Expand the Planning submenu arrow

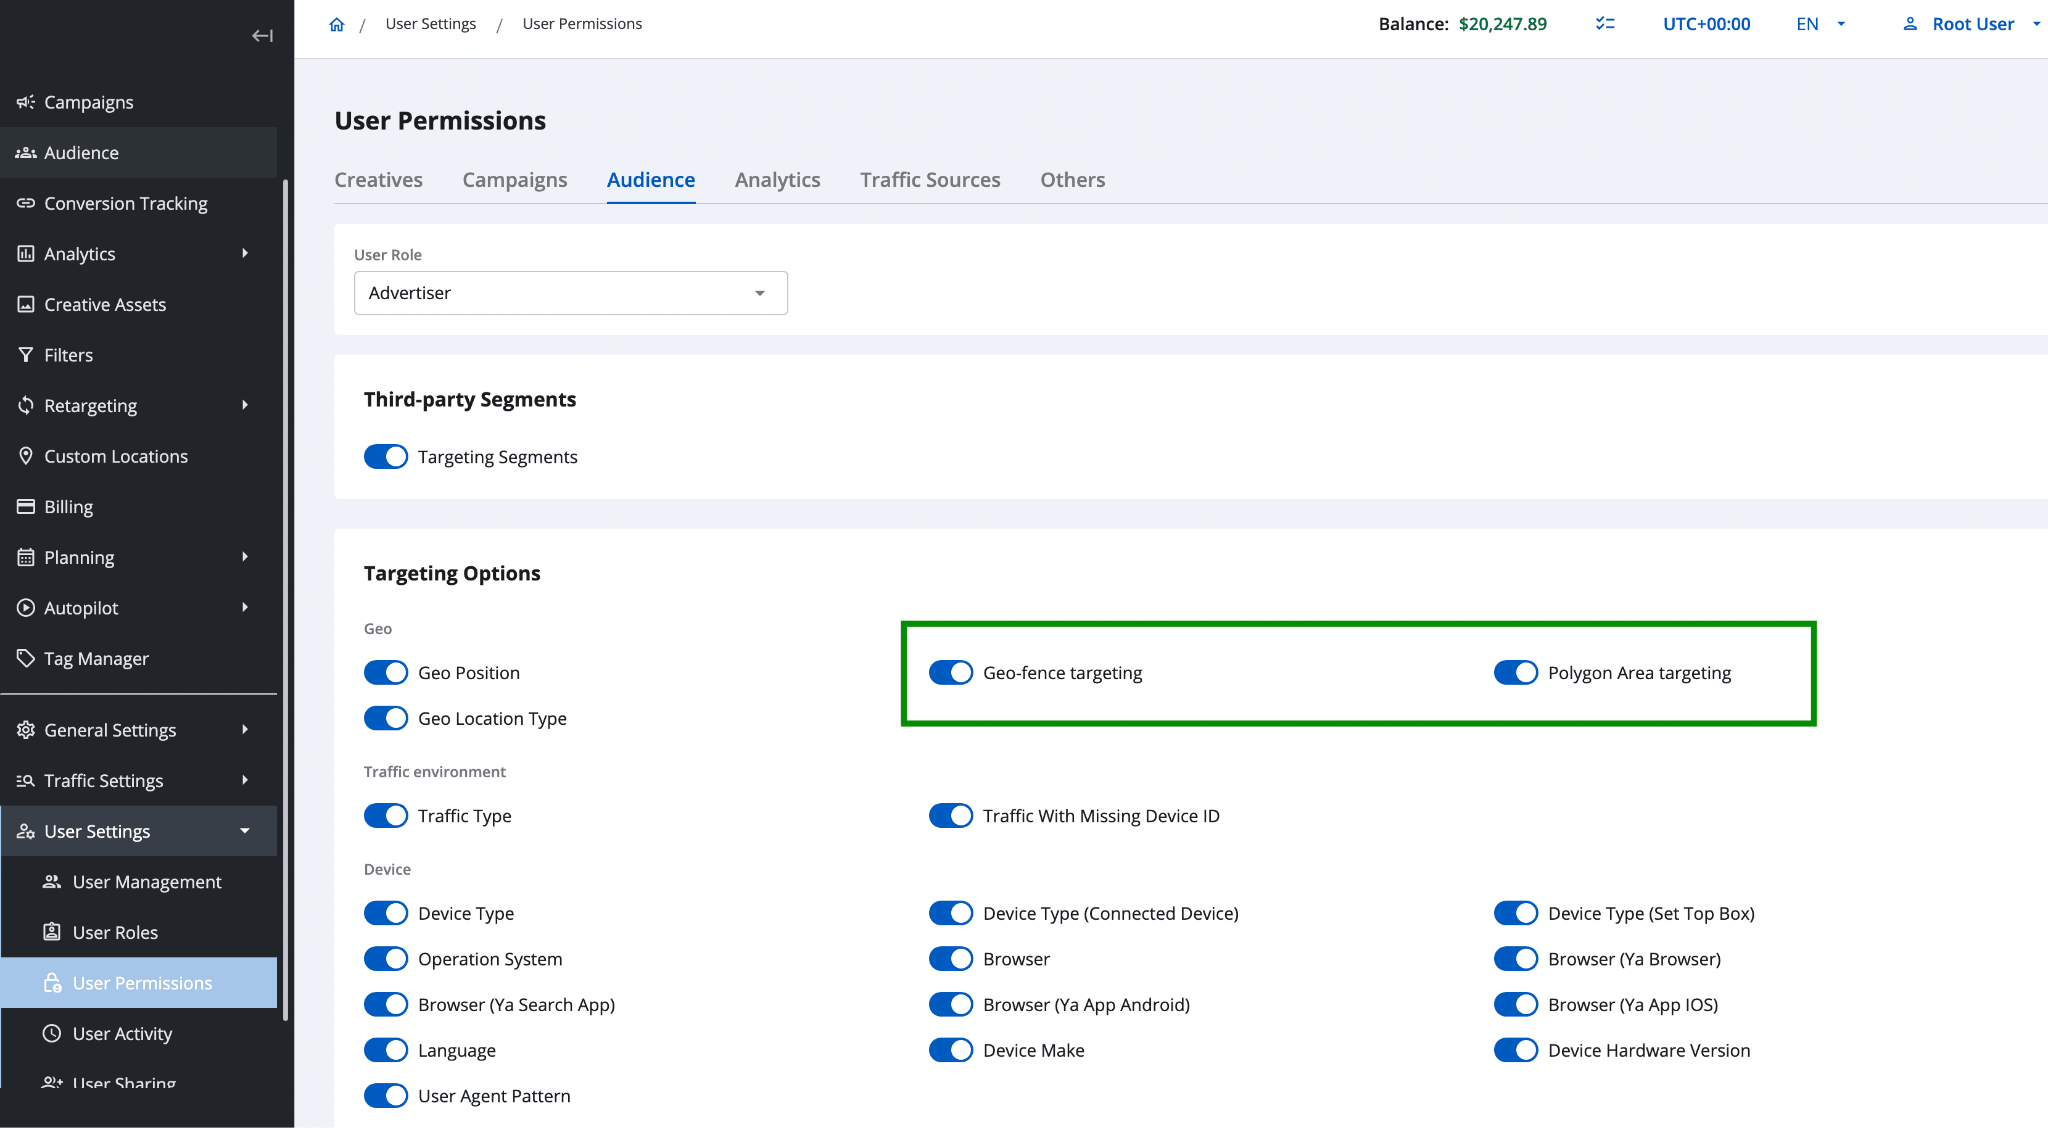point(245,556)
